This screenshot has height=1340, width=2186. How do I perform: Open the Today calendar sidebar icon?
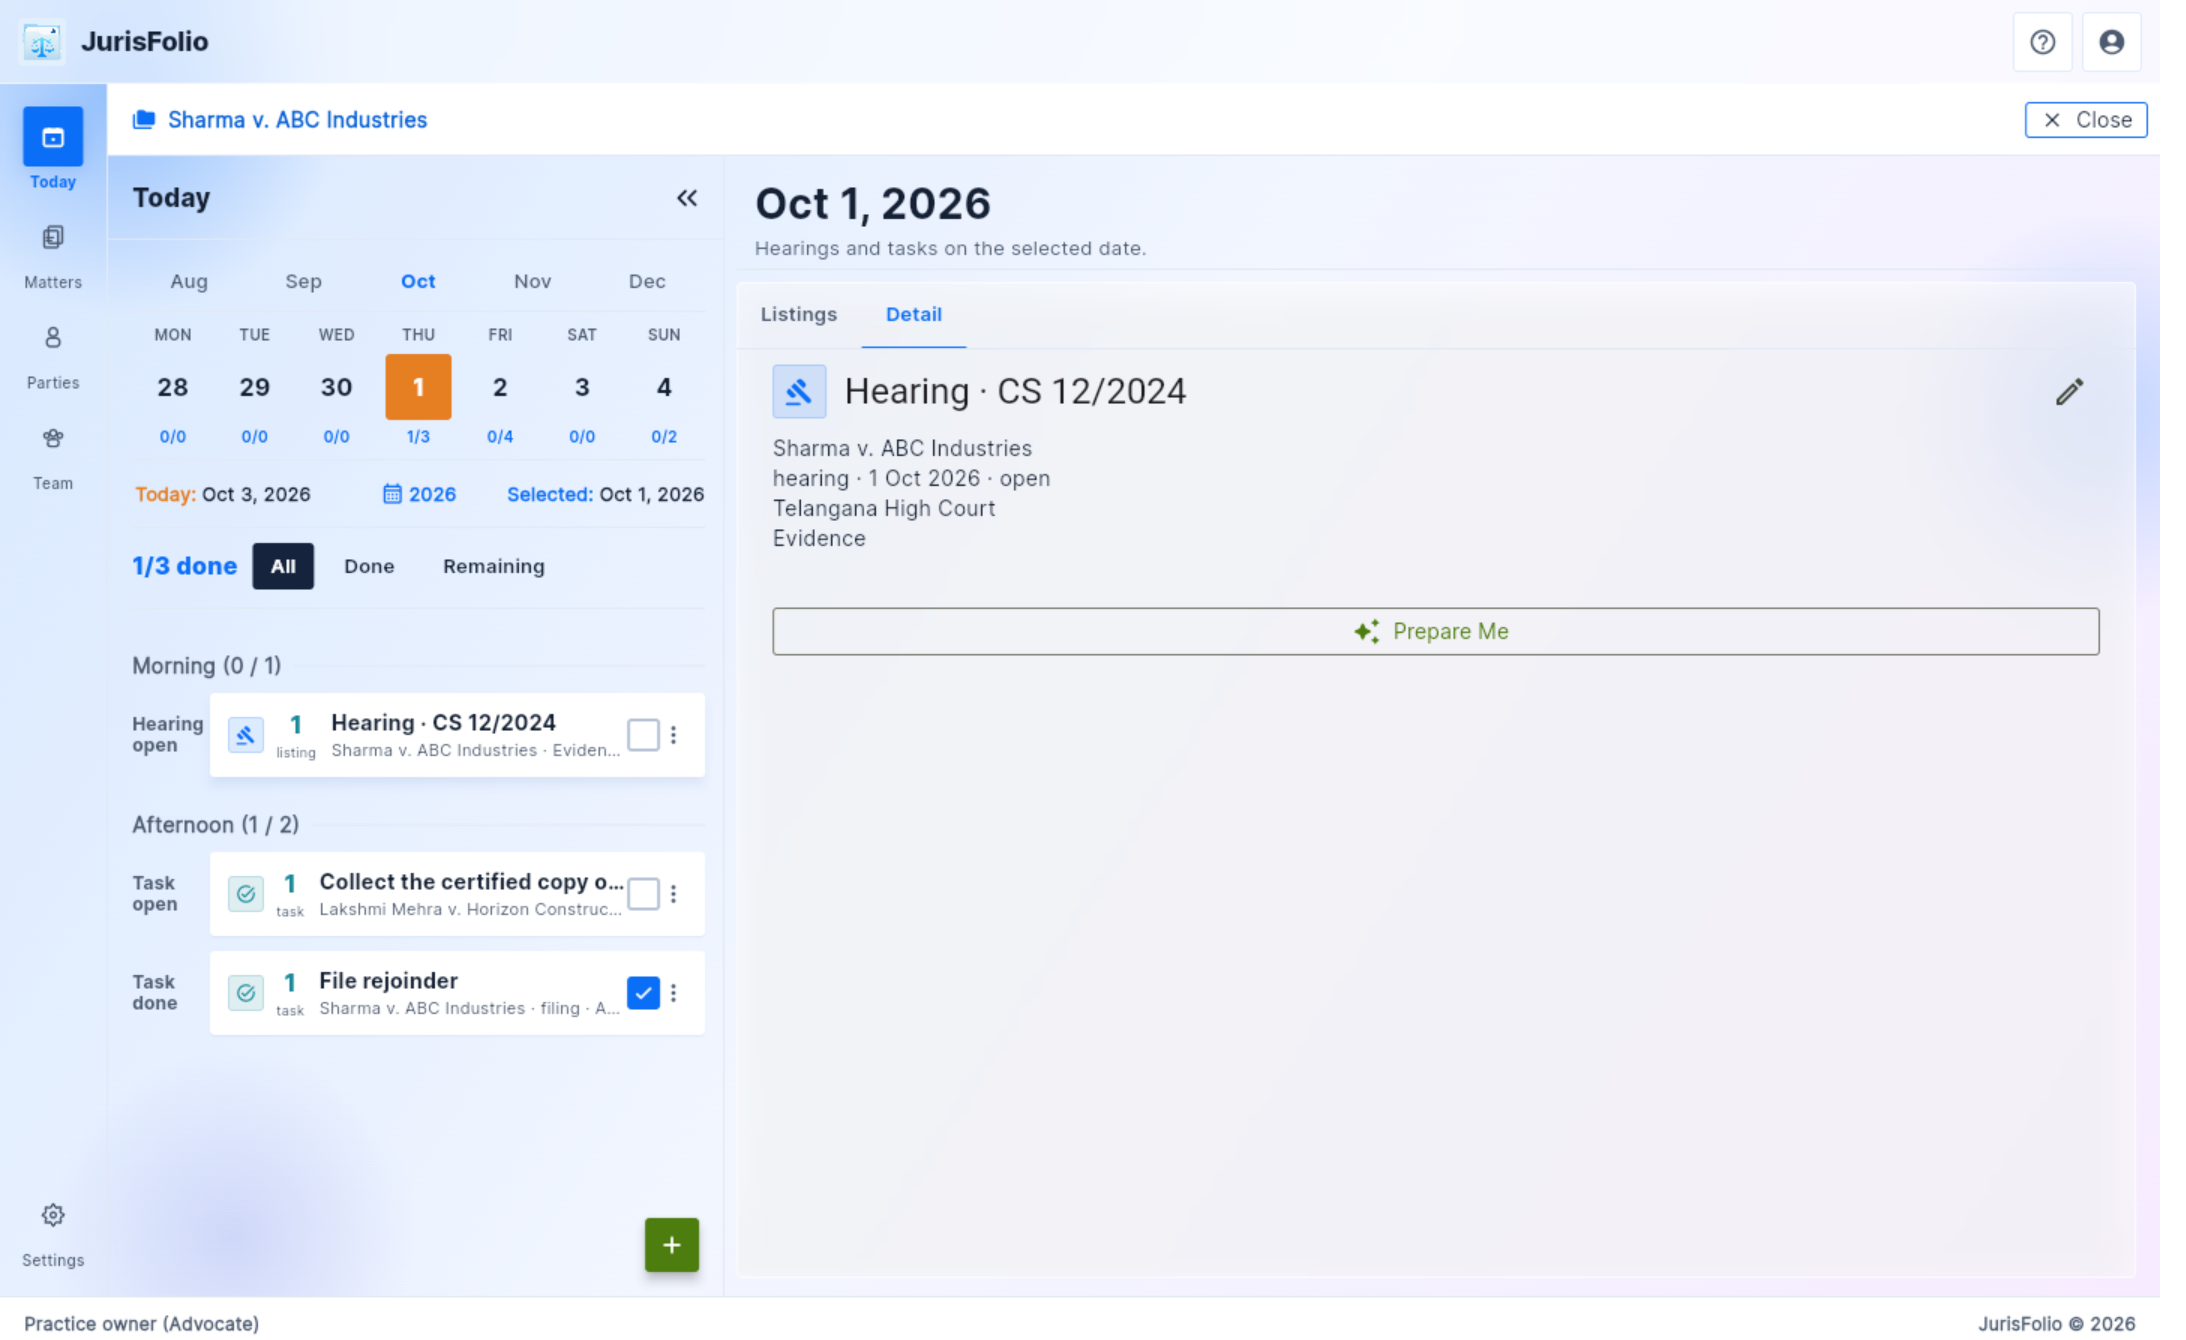tap(53, 137)
